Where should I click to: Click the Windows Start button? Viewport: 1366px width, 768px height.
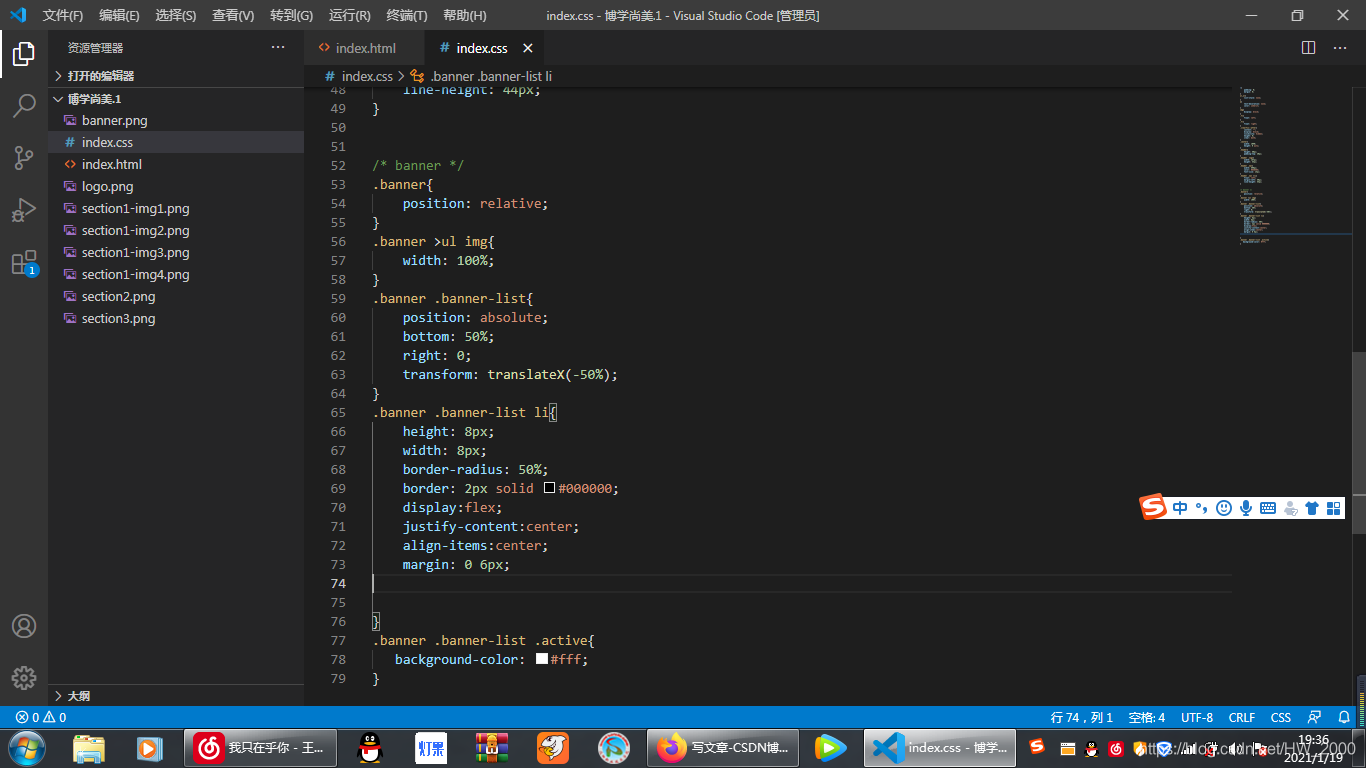click(x=27, y=747)
